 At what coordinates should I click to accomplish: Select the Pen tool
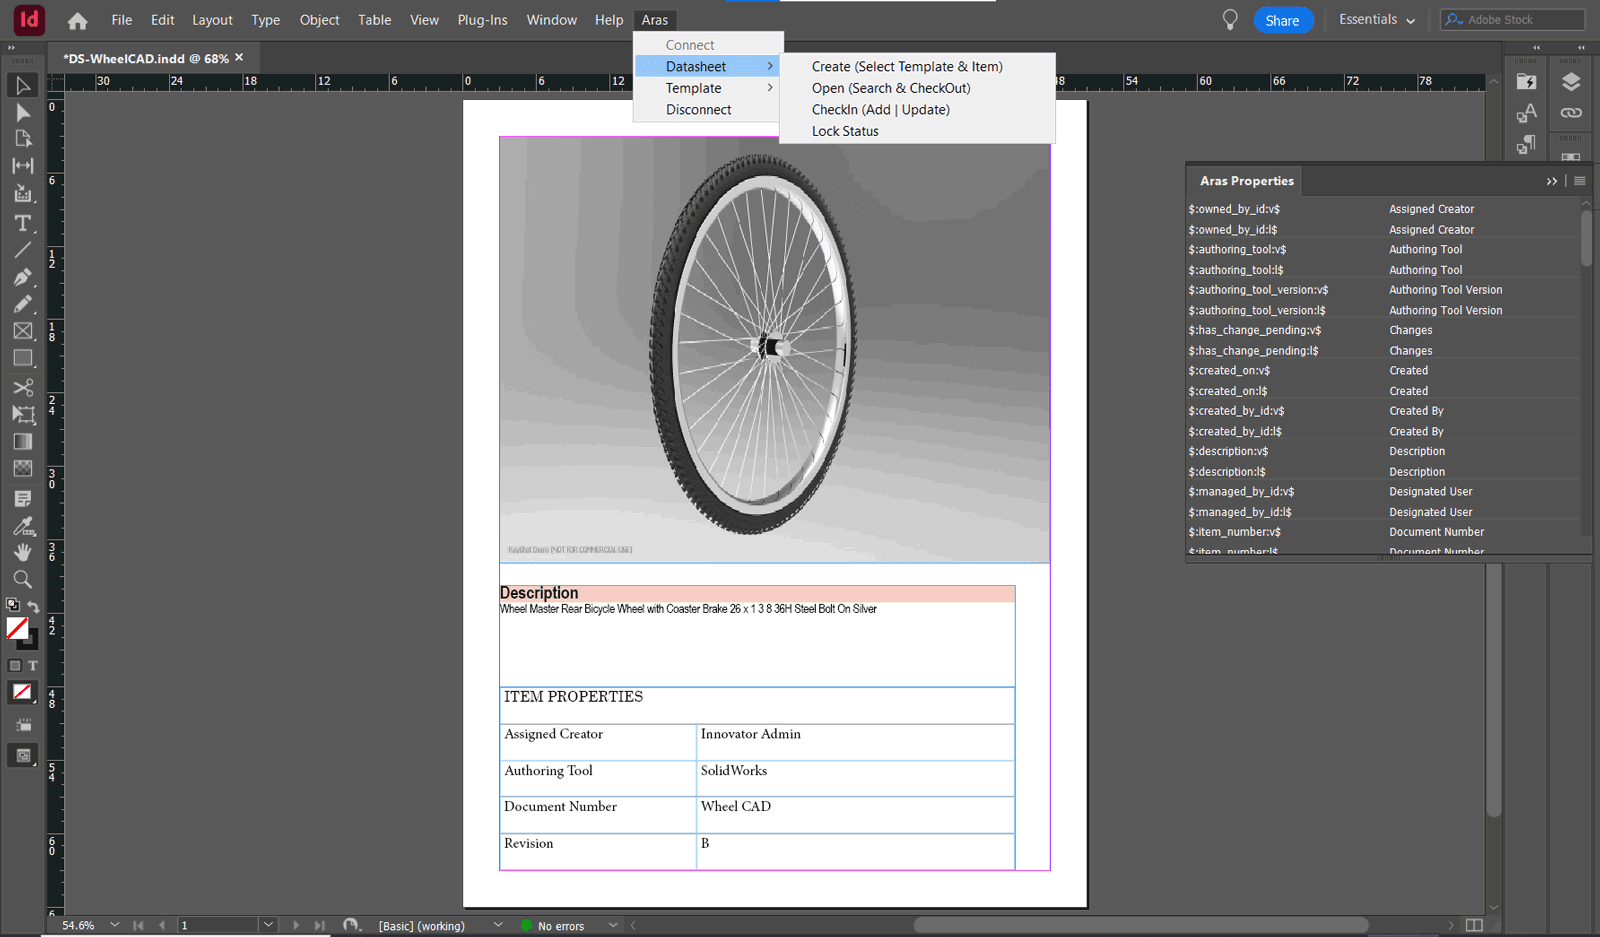tap(22, 277)
